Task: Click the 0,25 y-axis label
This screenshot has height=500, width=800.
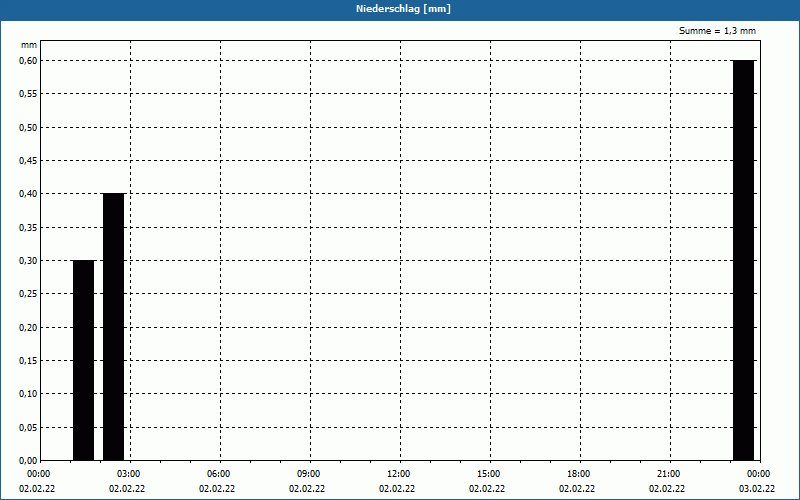Action: click(28, 294)
